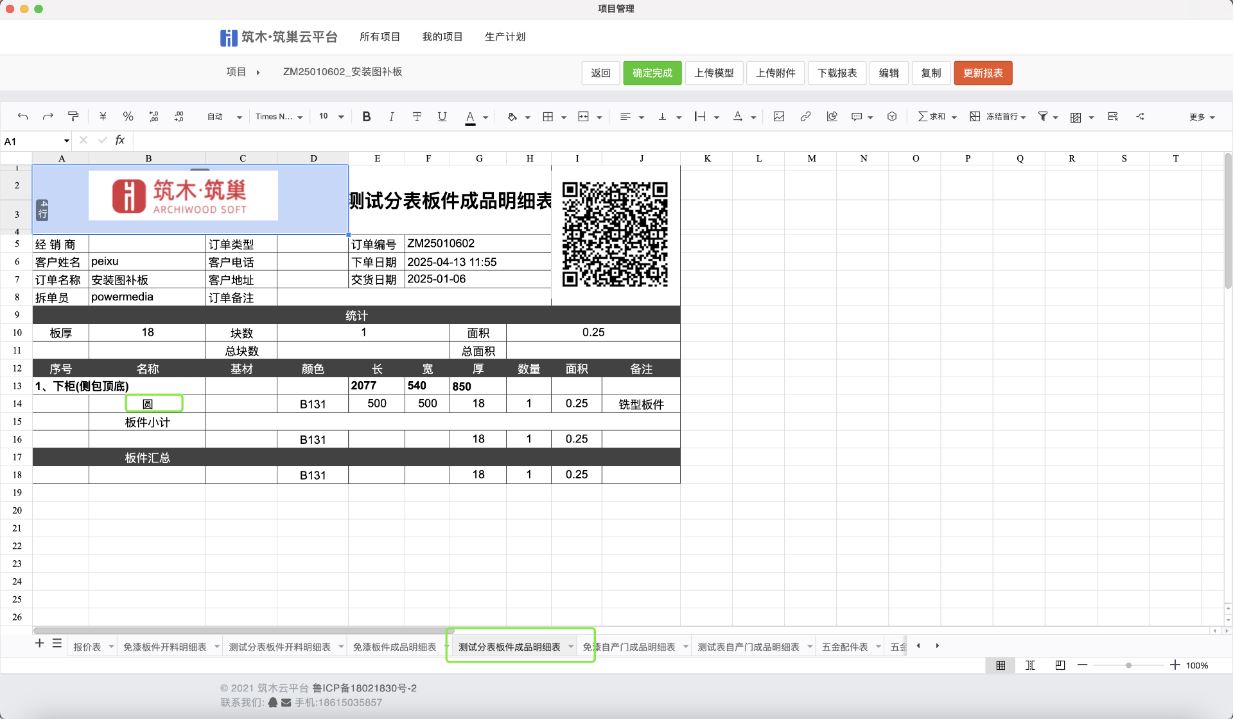1235x719 pixels.
Task: Click the green 确定完成 button
Action: coord(652,72)
